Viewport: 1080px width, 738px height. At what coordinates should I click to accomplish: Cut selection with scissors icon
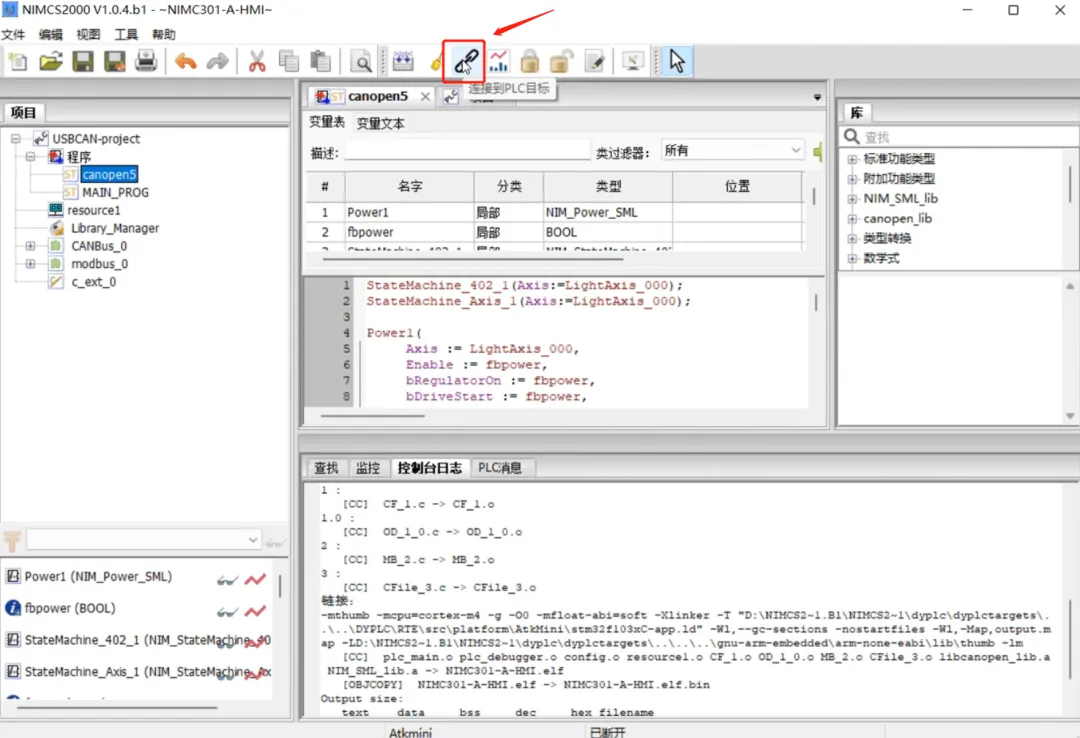pyautogui.click(x=257, y=61)
